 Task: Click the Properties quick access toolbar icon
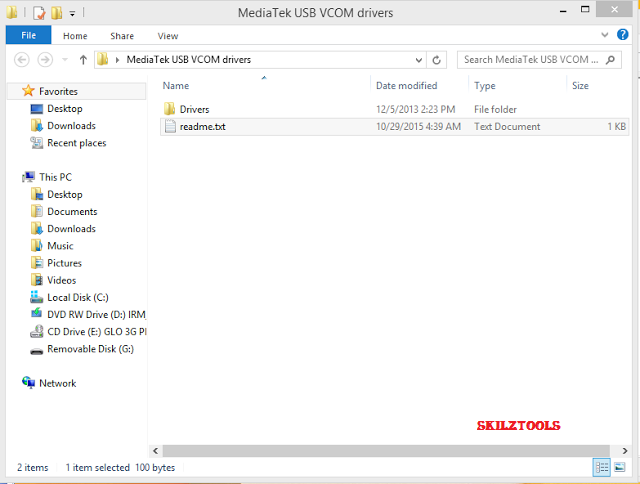[39, 13]
